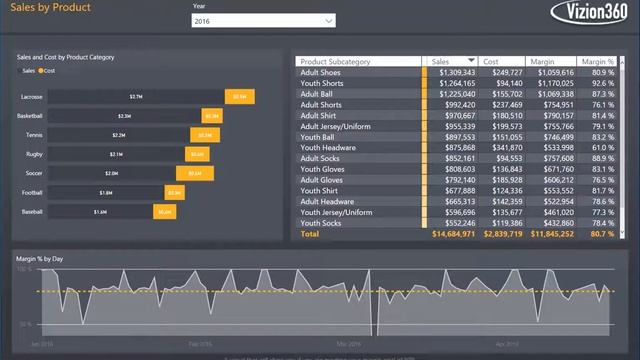Select the Adult Shoes row
Image resolution: width=640 pixels, height=360 pixels.
(x=457, y=72)
